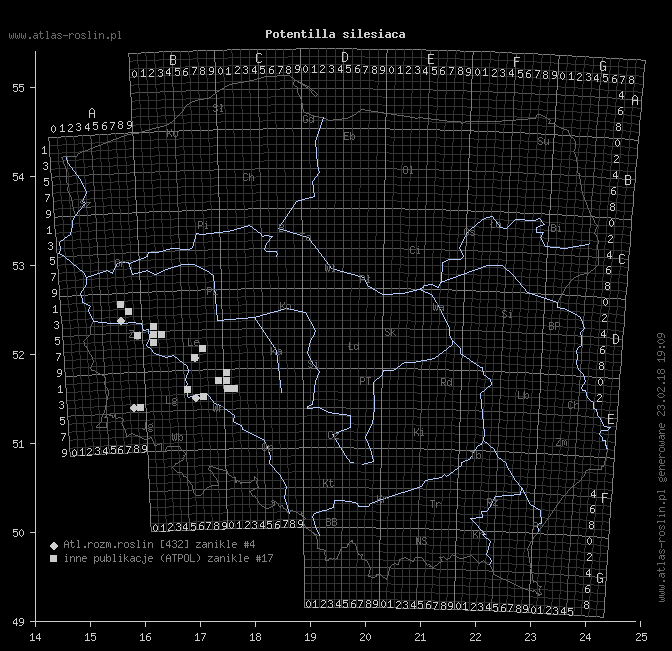Click the www.atlas-roslin.pl label at top left

pyautogui.click(x=65, y=36)
